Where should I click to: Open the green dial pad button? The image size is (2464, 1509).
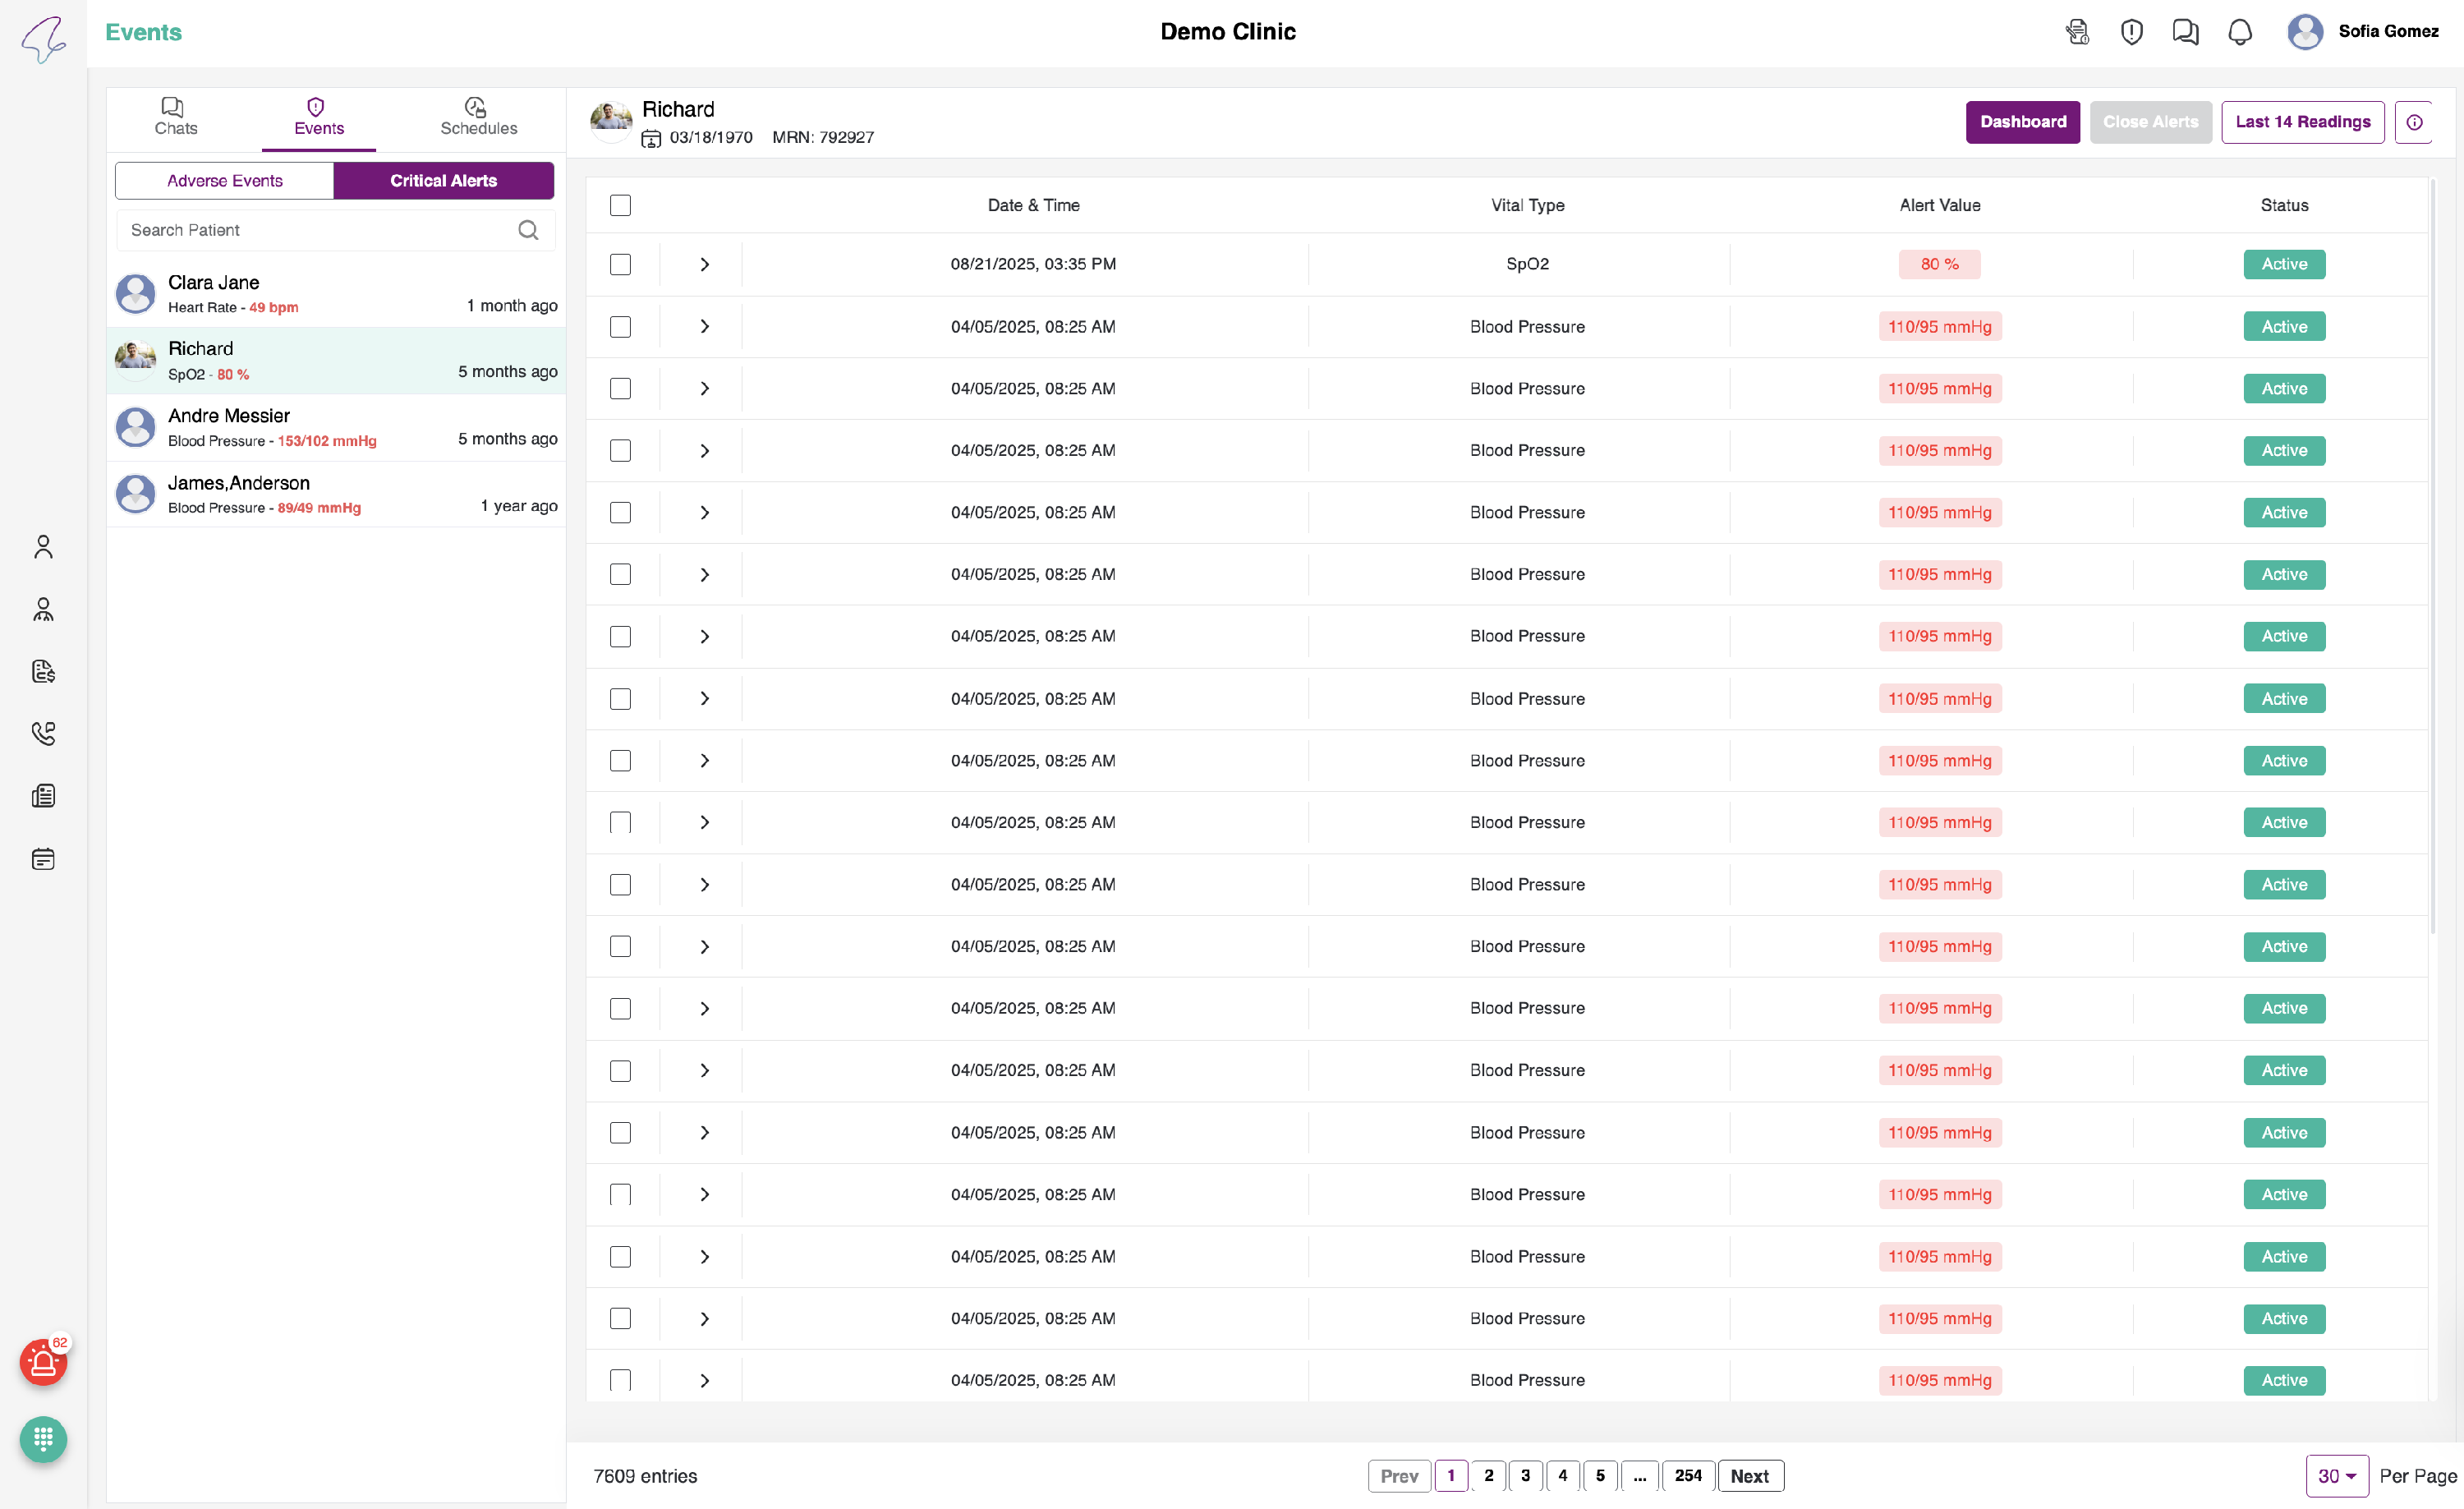[x=43, y=1439]
